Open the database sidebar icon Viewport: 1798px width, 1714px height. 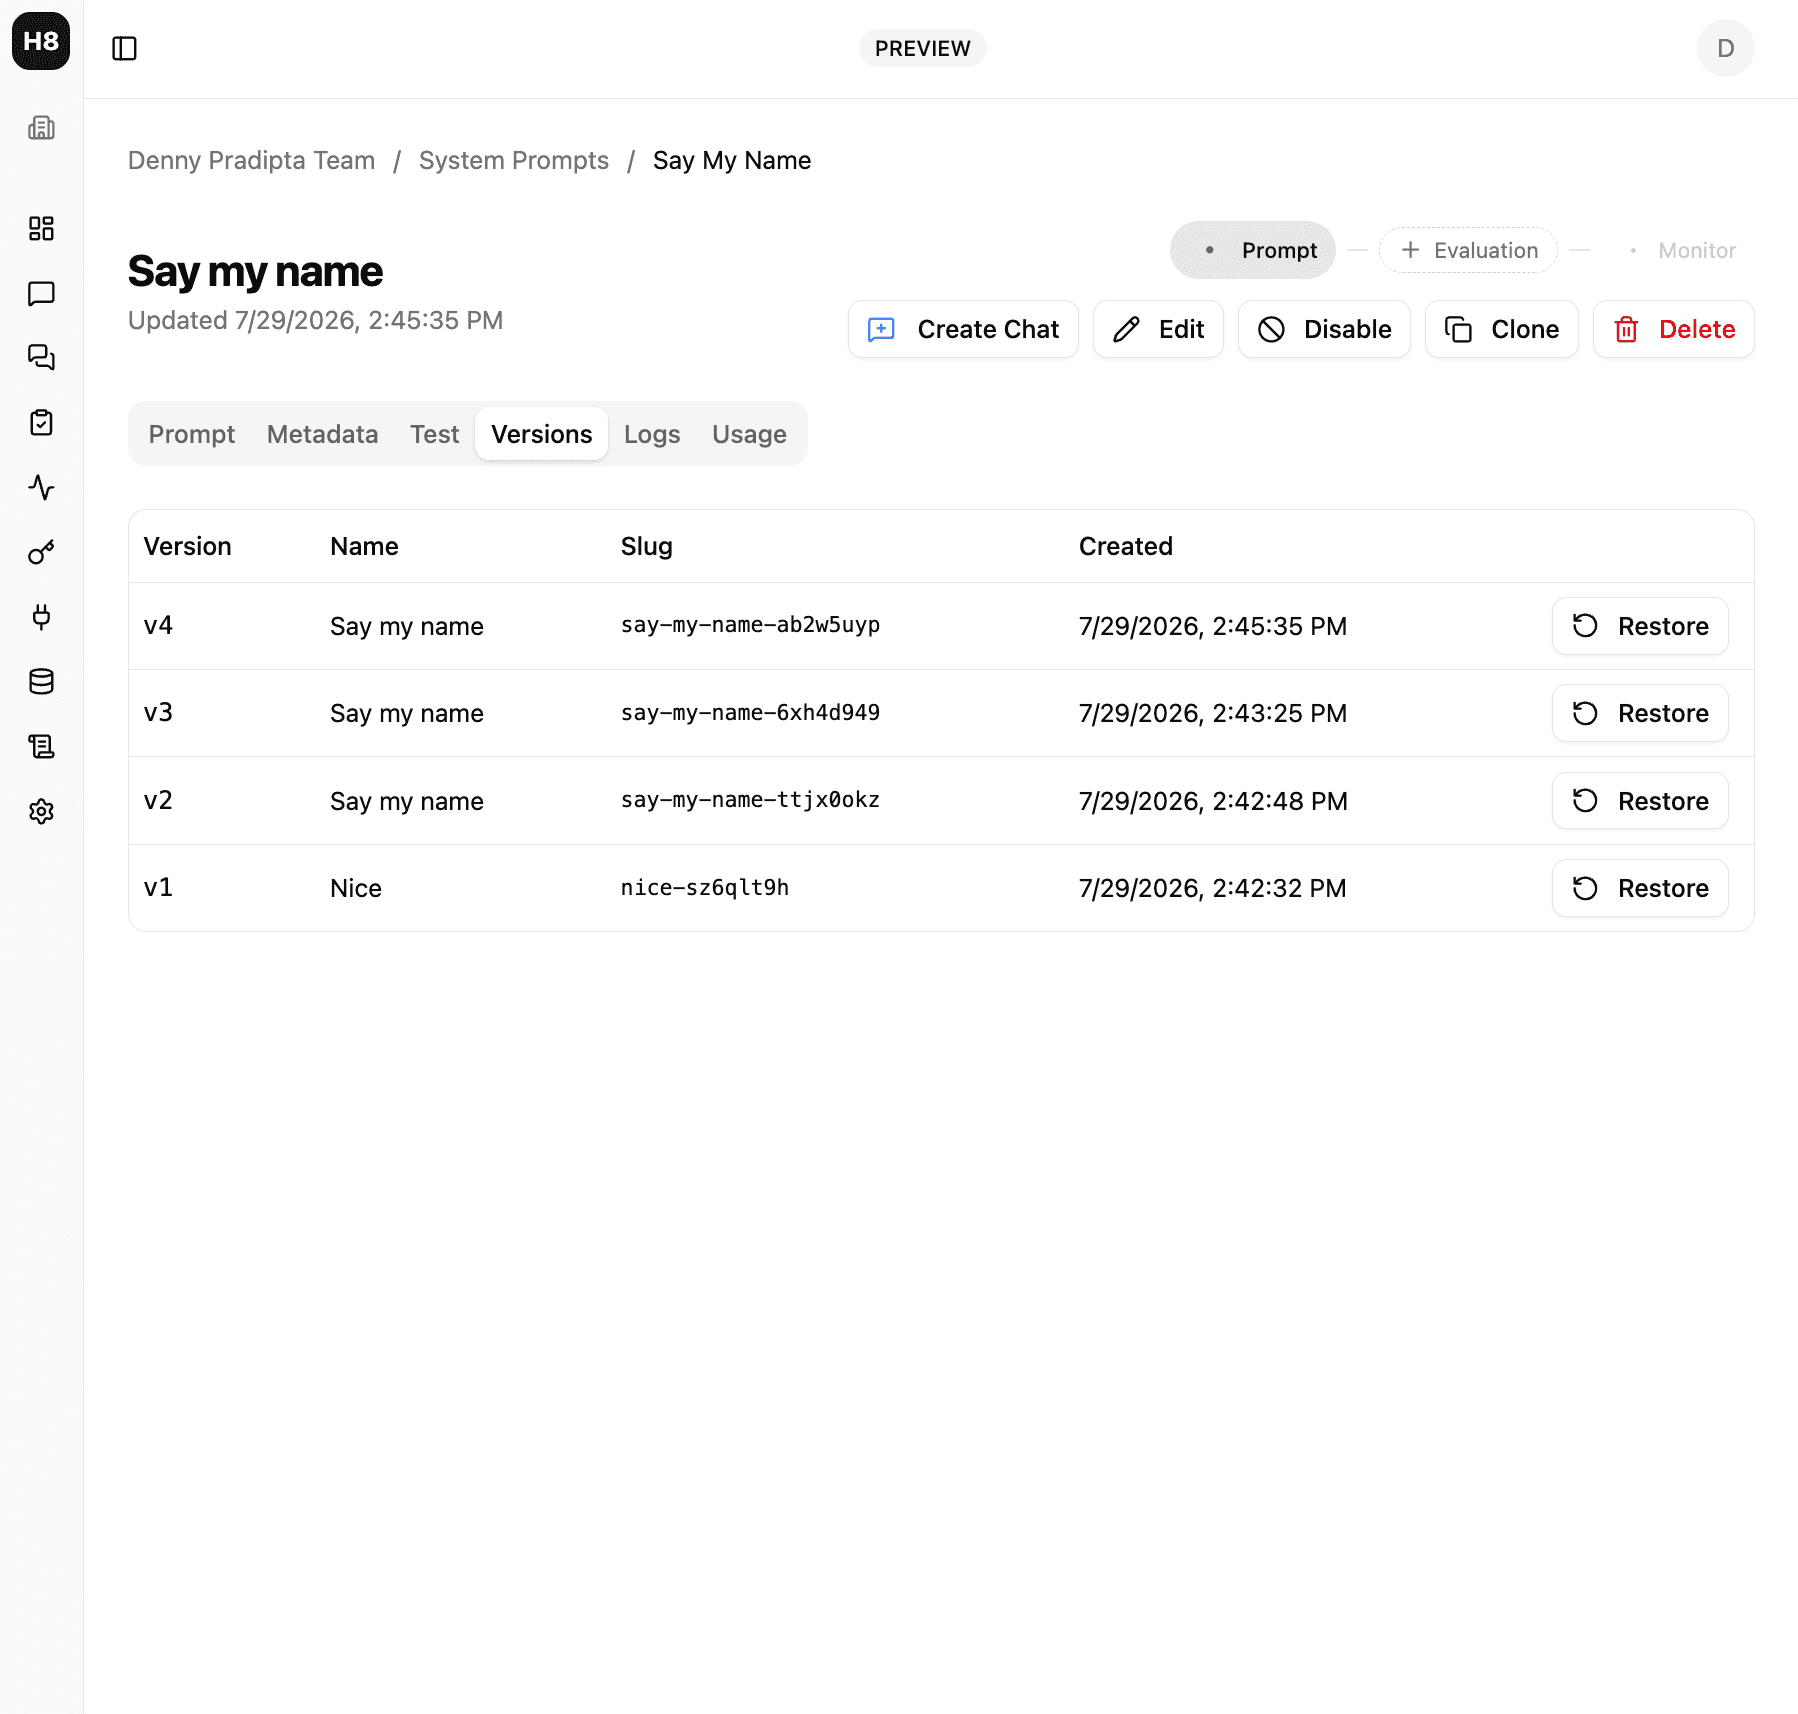tap(41, 682)
